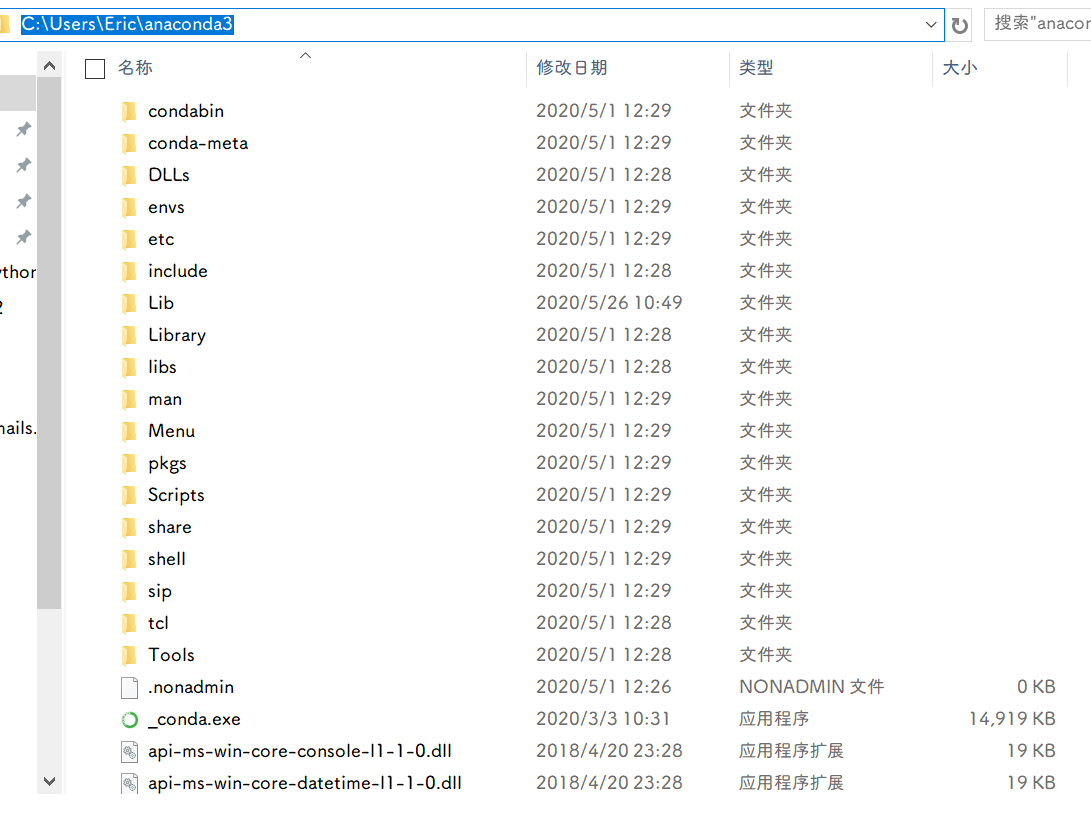
Task: Open the condabin folder icon
Action: coord(129,111)
